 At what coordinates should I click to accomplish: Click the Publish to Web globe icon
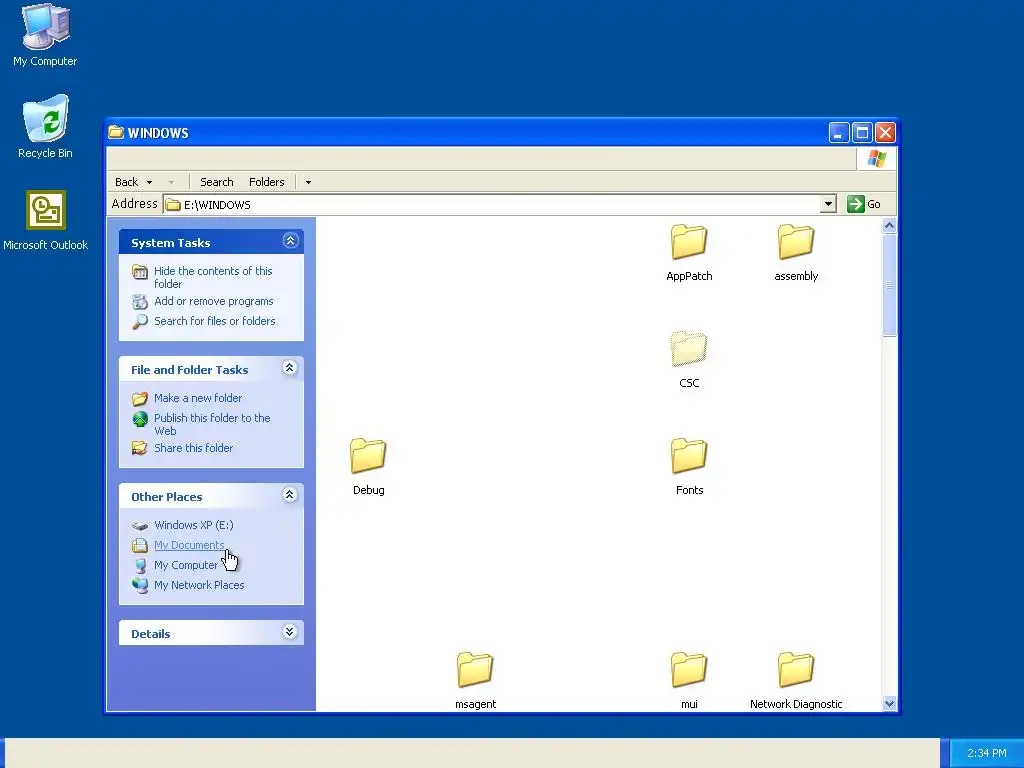click(x=140, y=419)
